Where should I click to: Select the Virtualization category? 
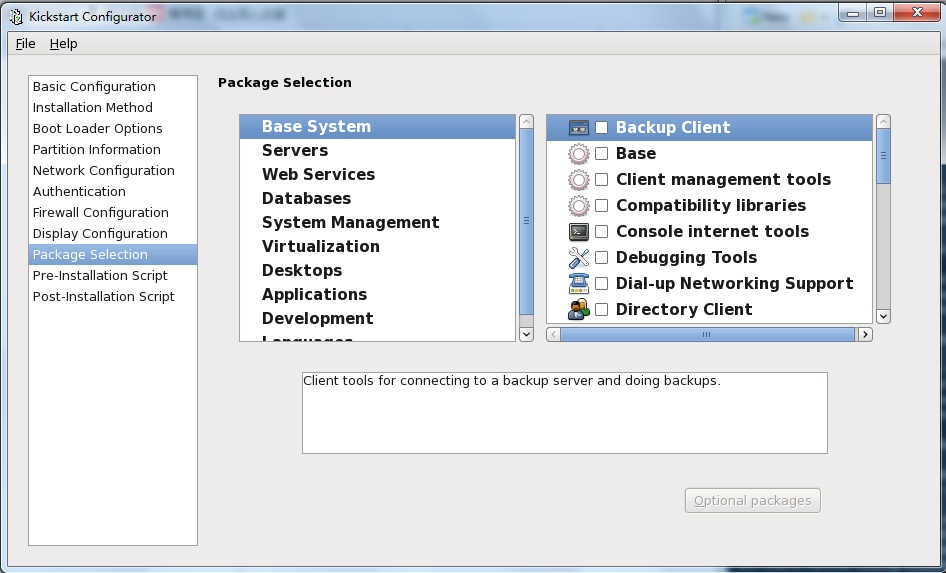[378, 247]
